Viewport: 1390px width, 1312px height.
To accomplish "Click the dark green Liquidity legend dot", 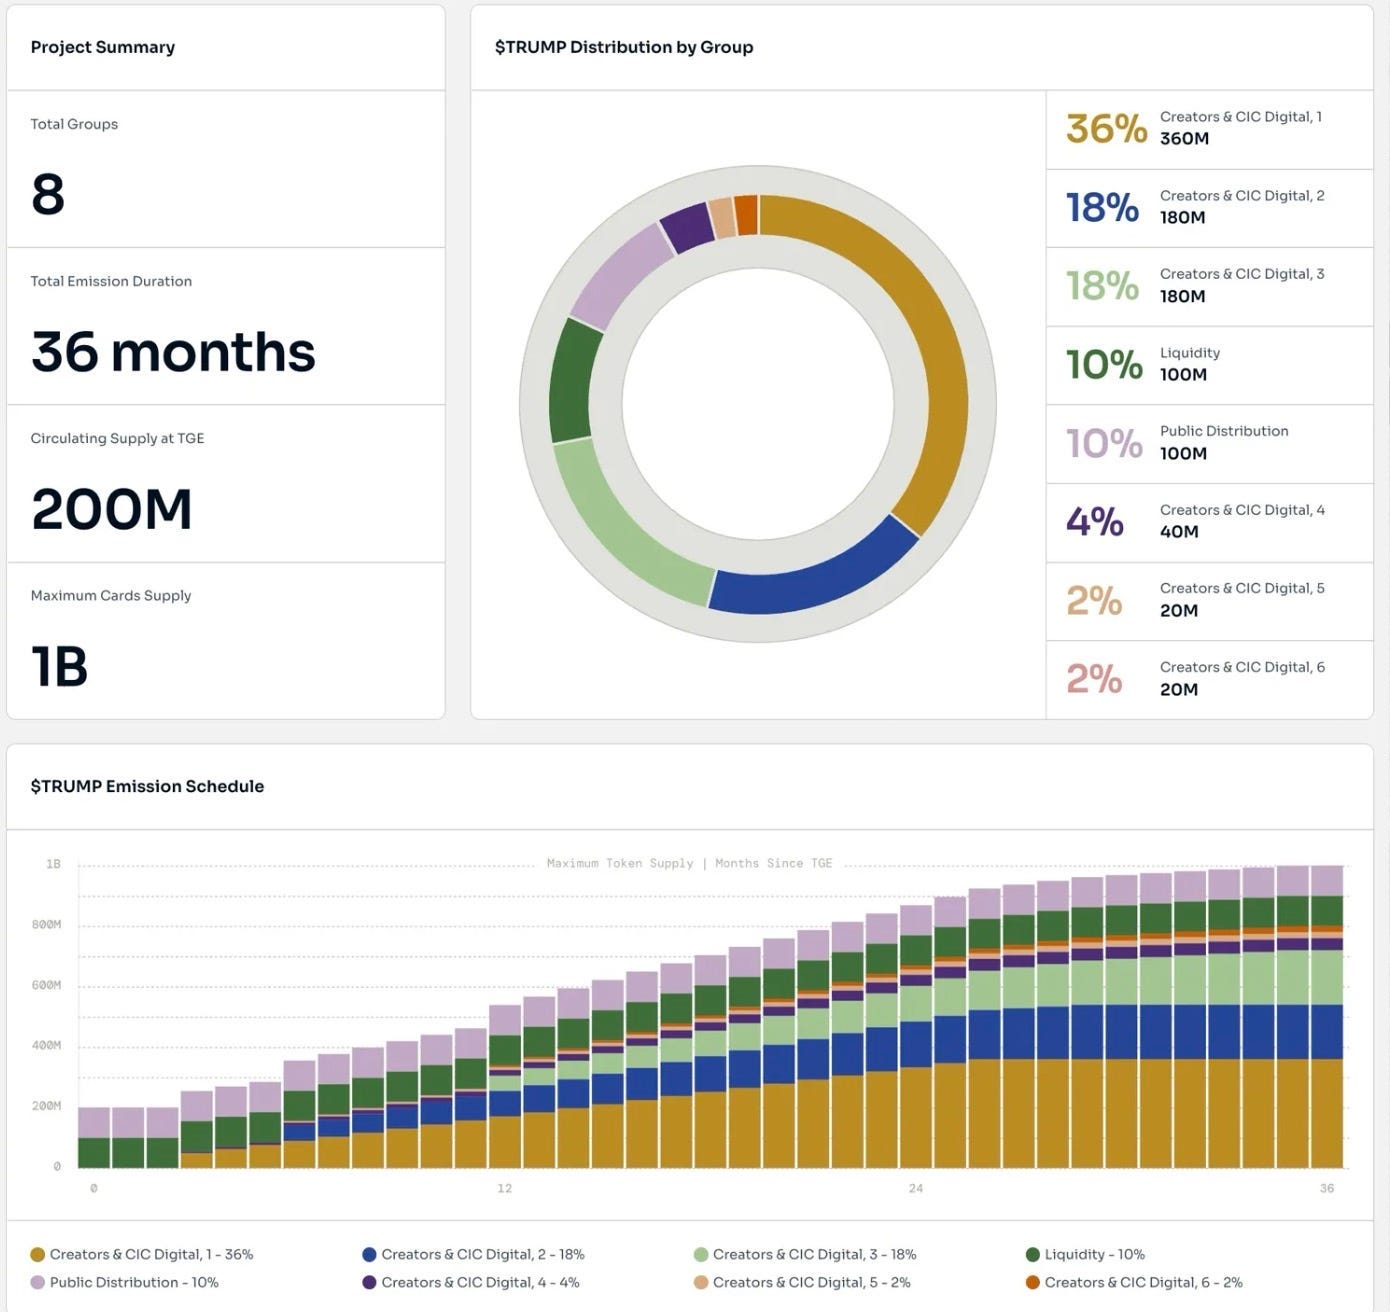I will pyautogui.click(x=1033, y=1254).
